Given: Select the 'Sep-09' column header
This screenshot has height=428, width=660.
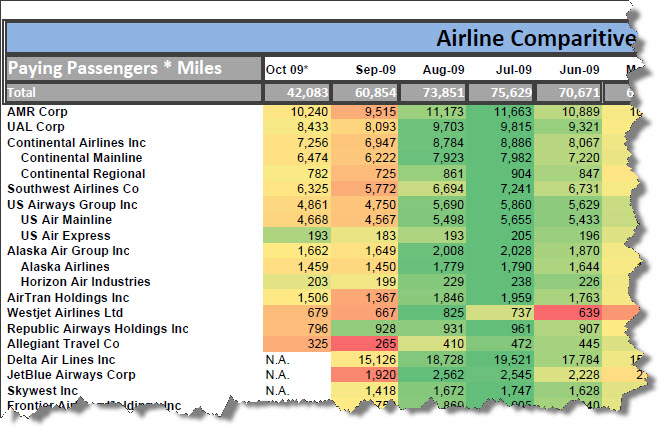Looking at the screenshot, I should [x=375, y=70].
